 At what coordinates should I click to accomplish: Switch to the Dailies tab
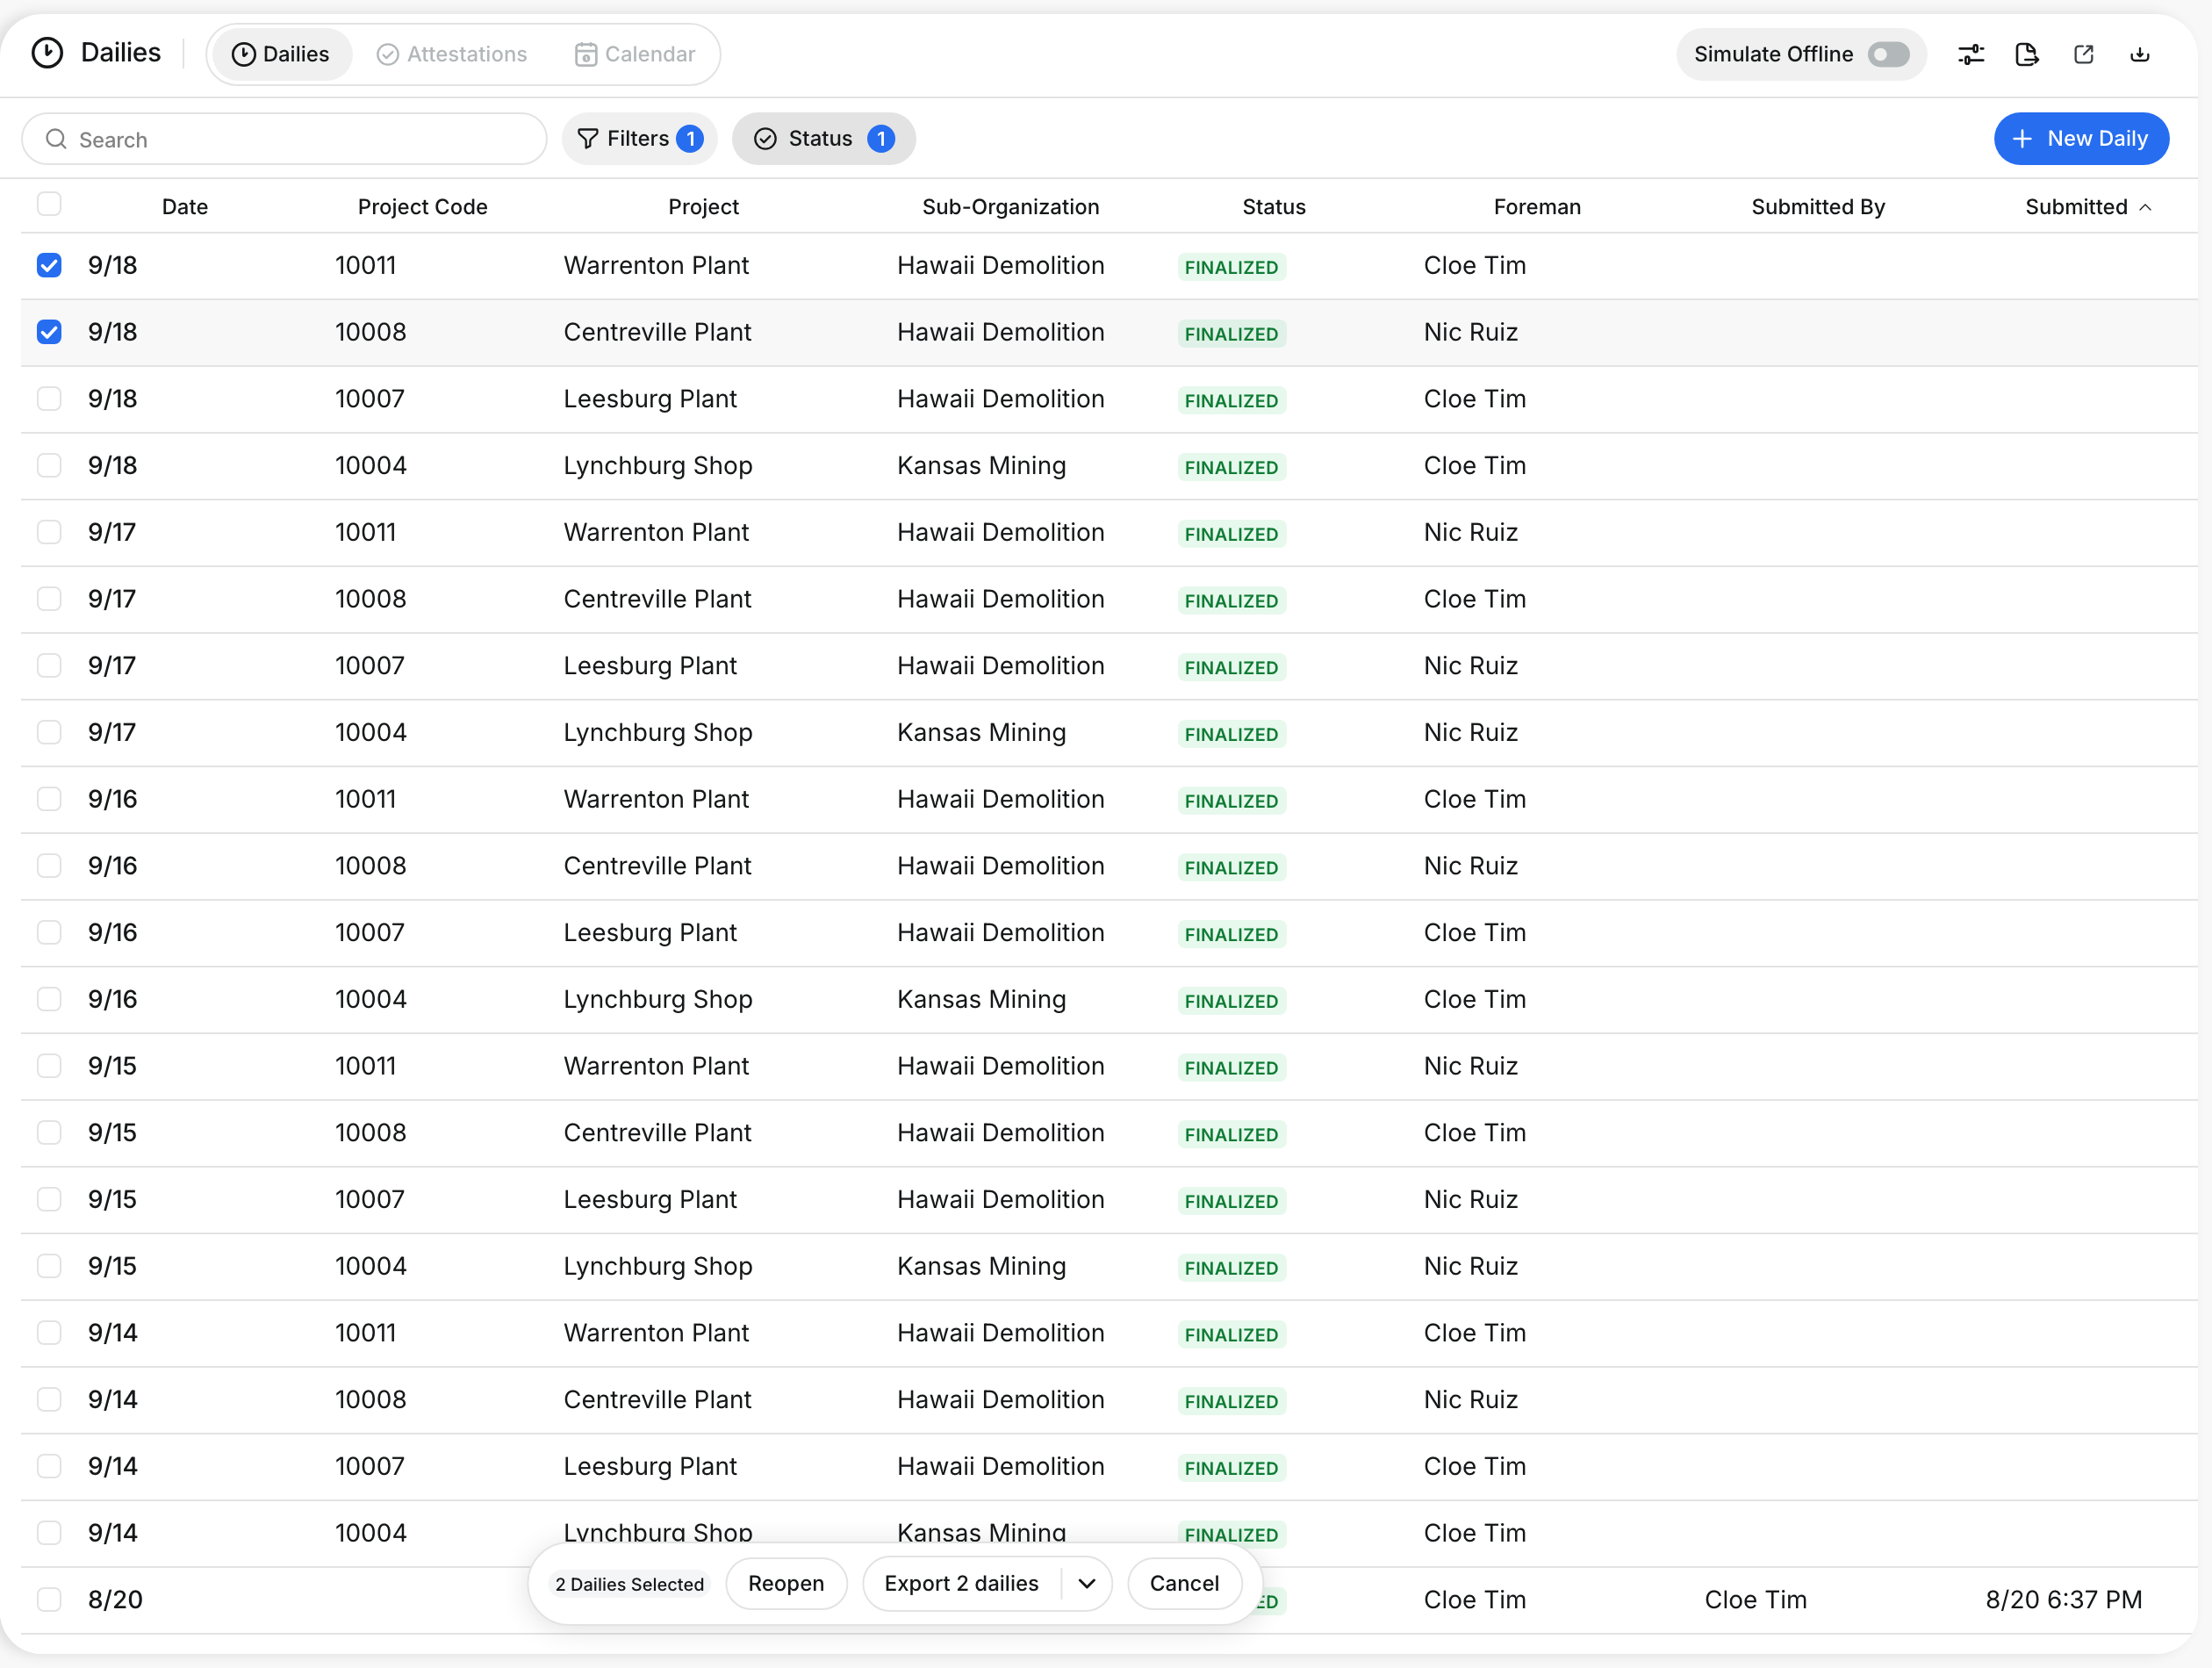point(280,54)
